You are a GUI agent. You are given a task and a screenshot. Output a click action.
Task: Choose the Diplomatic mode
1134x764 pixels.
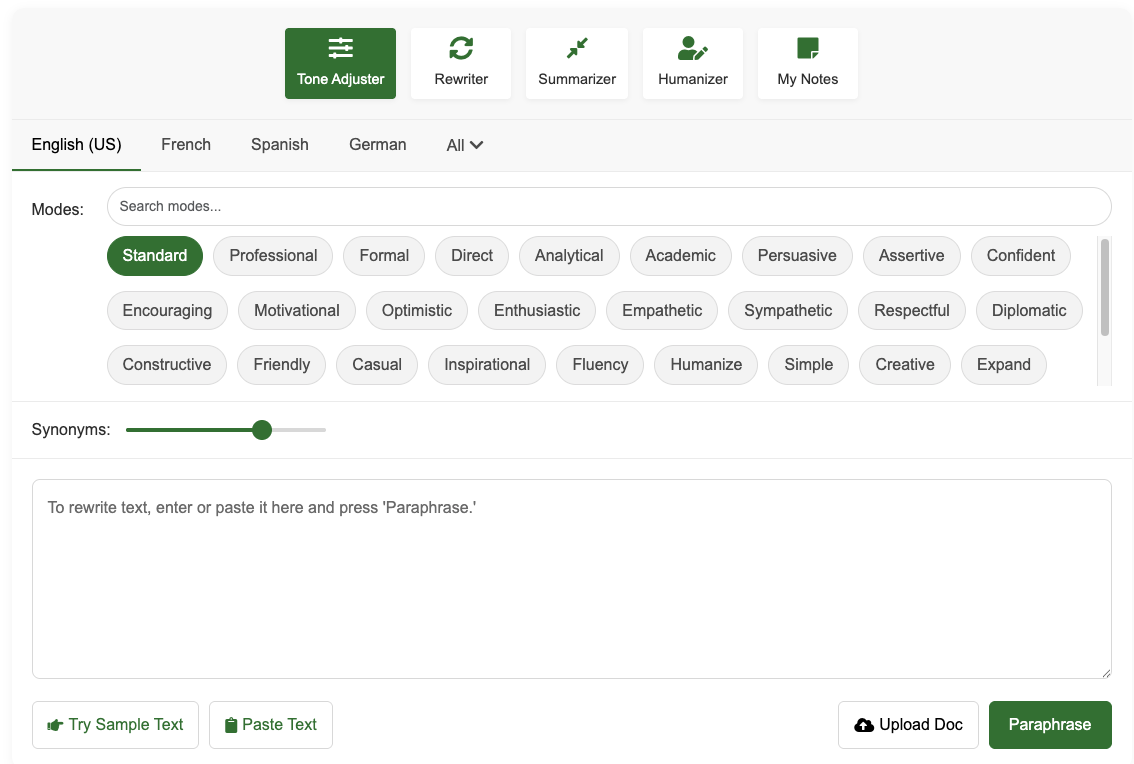[1028, 310]
